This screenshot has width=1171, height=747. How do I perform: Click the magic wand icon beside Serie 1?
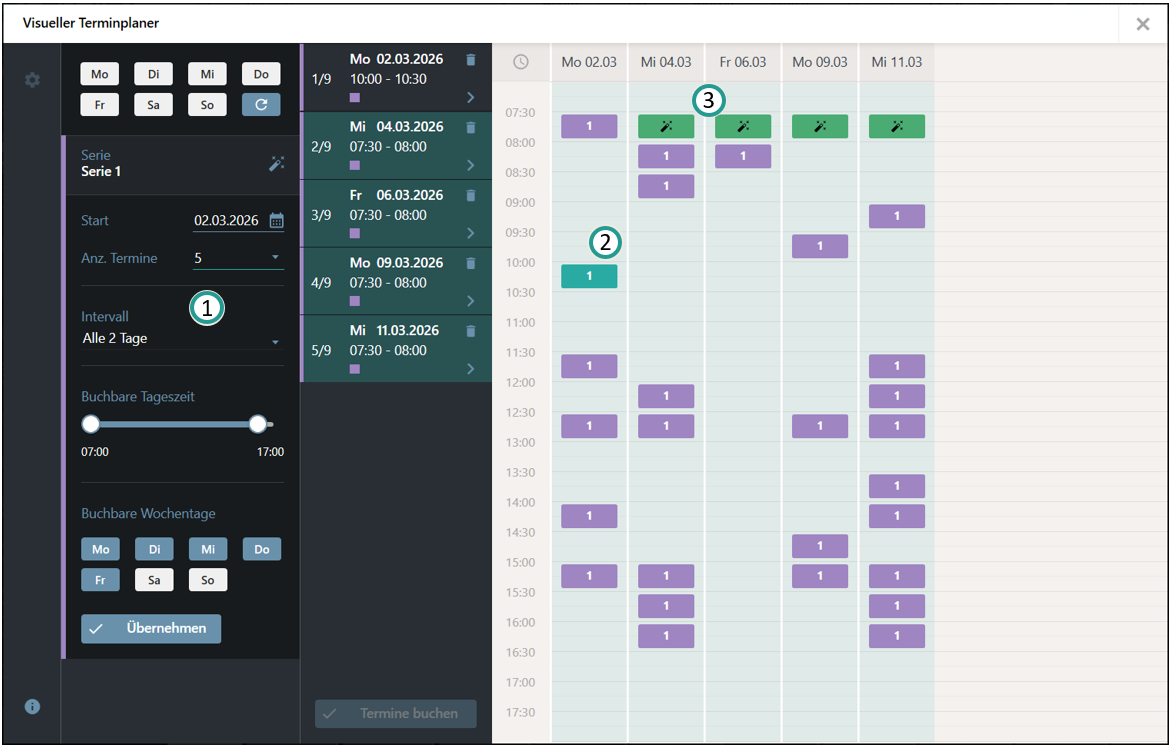pos(277,164)
